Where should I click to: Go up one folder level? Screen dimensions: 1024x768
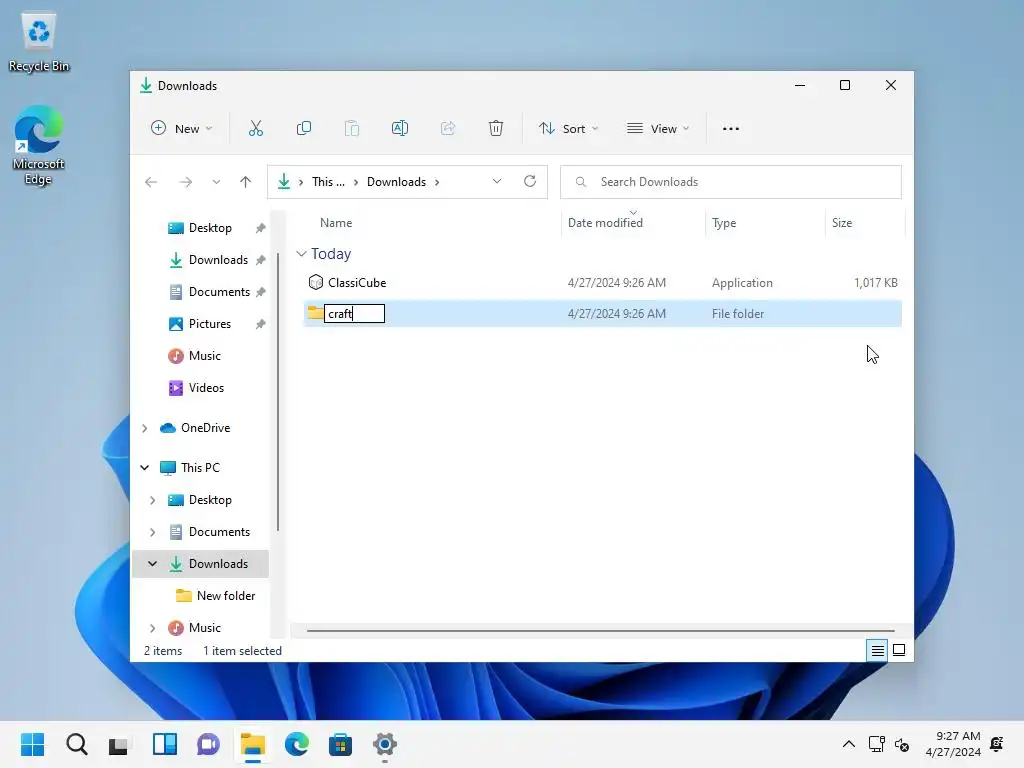tap(246, 182)
